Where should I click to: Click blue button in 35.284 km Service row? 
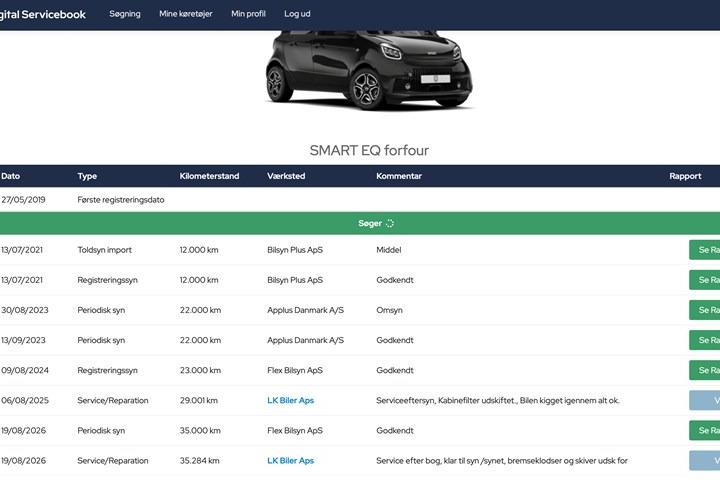[704, 461]
